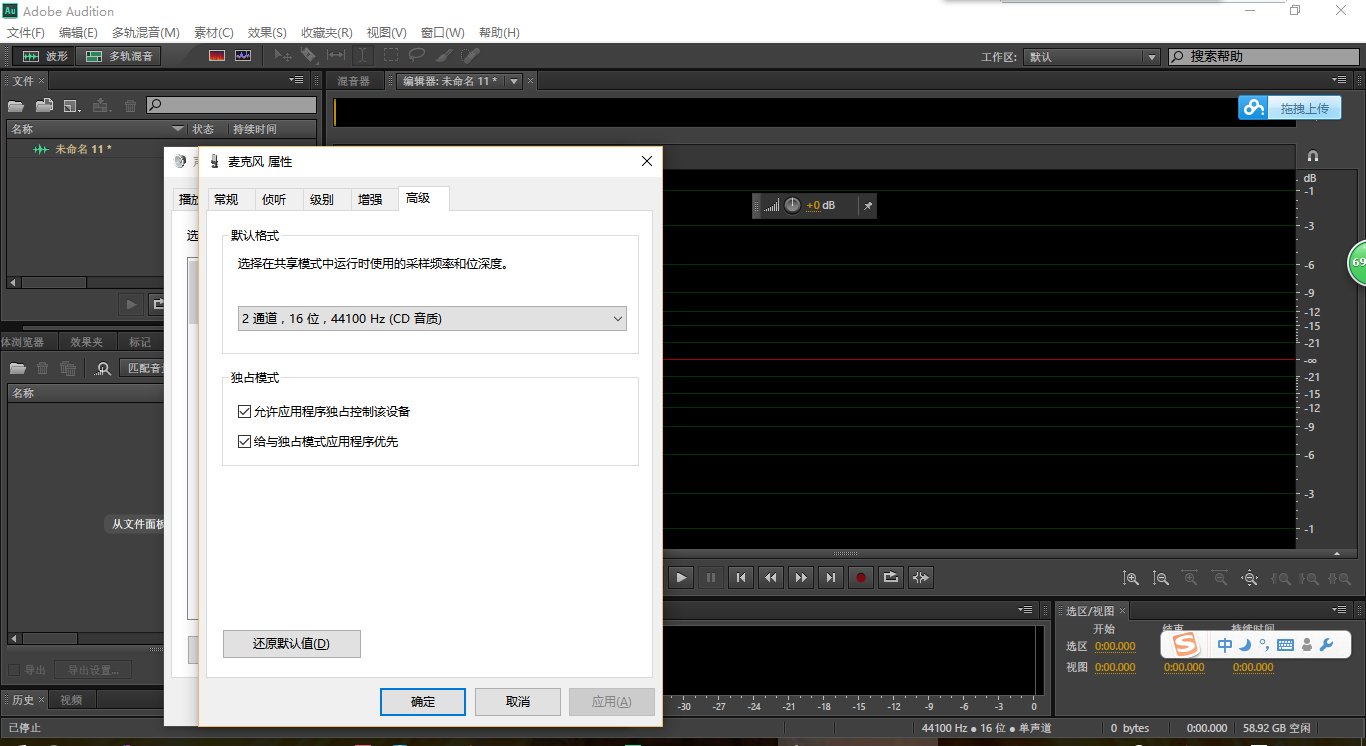Toggle the 导出 checkbox in match volume panel
1366x746 pixels.
click(x=14, y=670)
